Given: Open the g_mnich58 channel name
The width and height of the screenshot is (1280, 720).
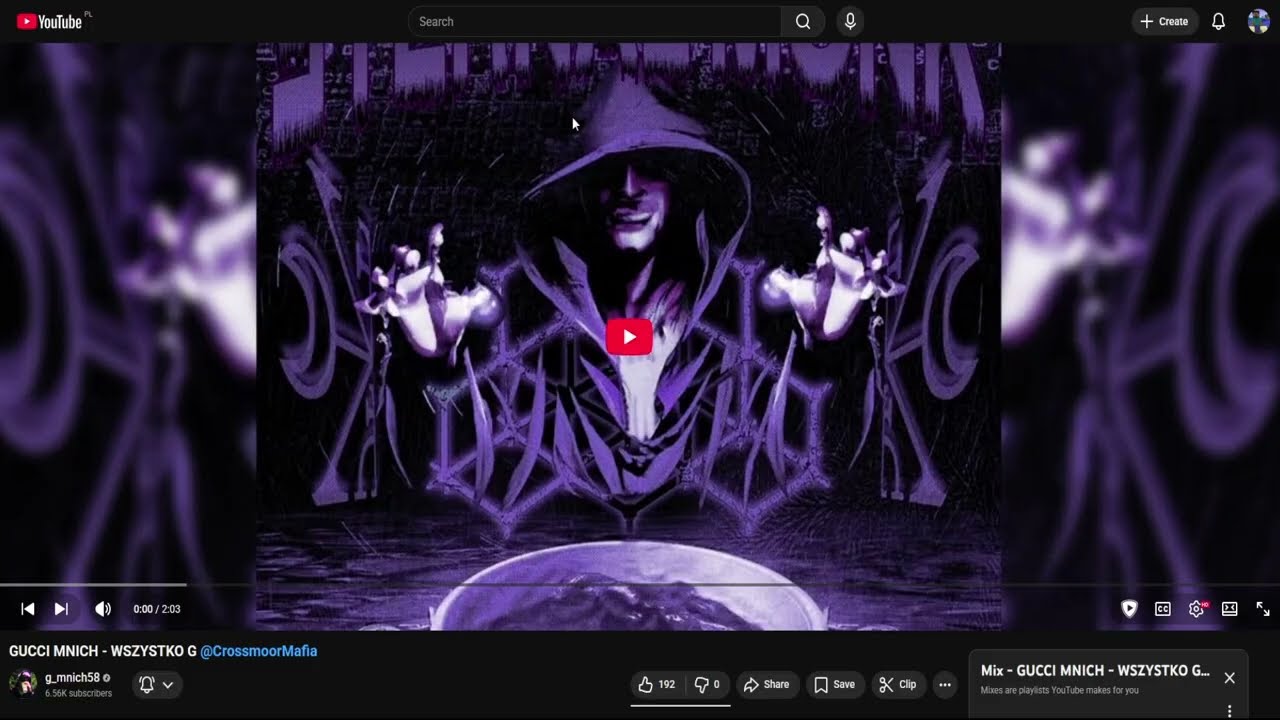Looking at the screenshot, I should pyautogui.click(x=72, y=678).
